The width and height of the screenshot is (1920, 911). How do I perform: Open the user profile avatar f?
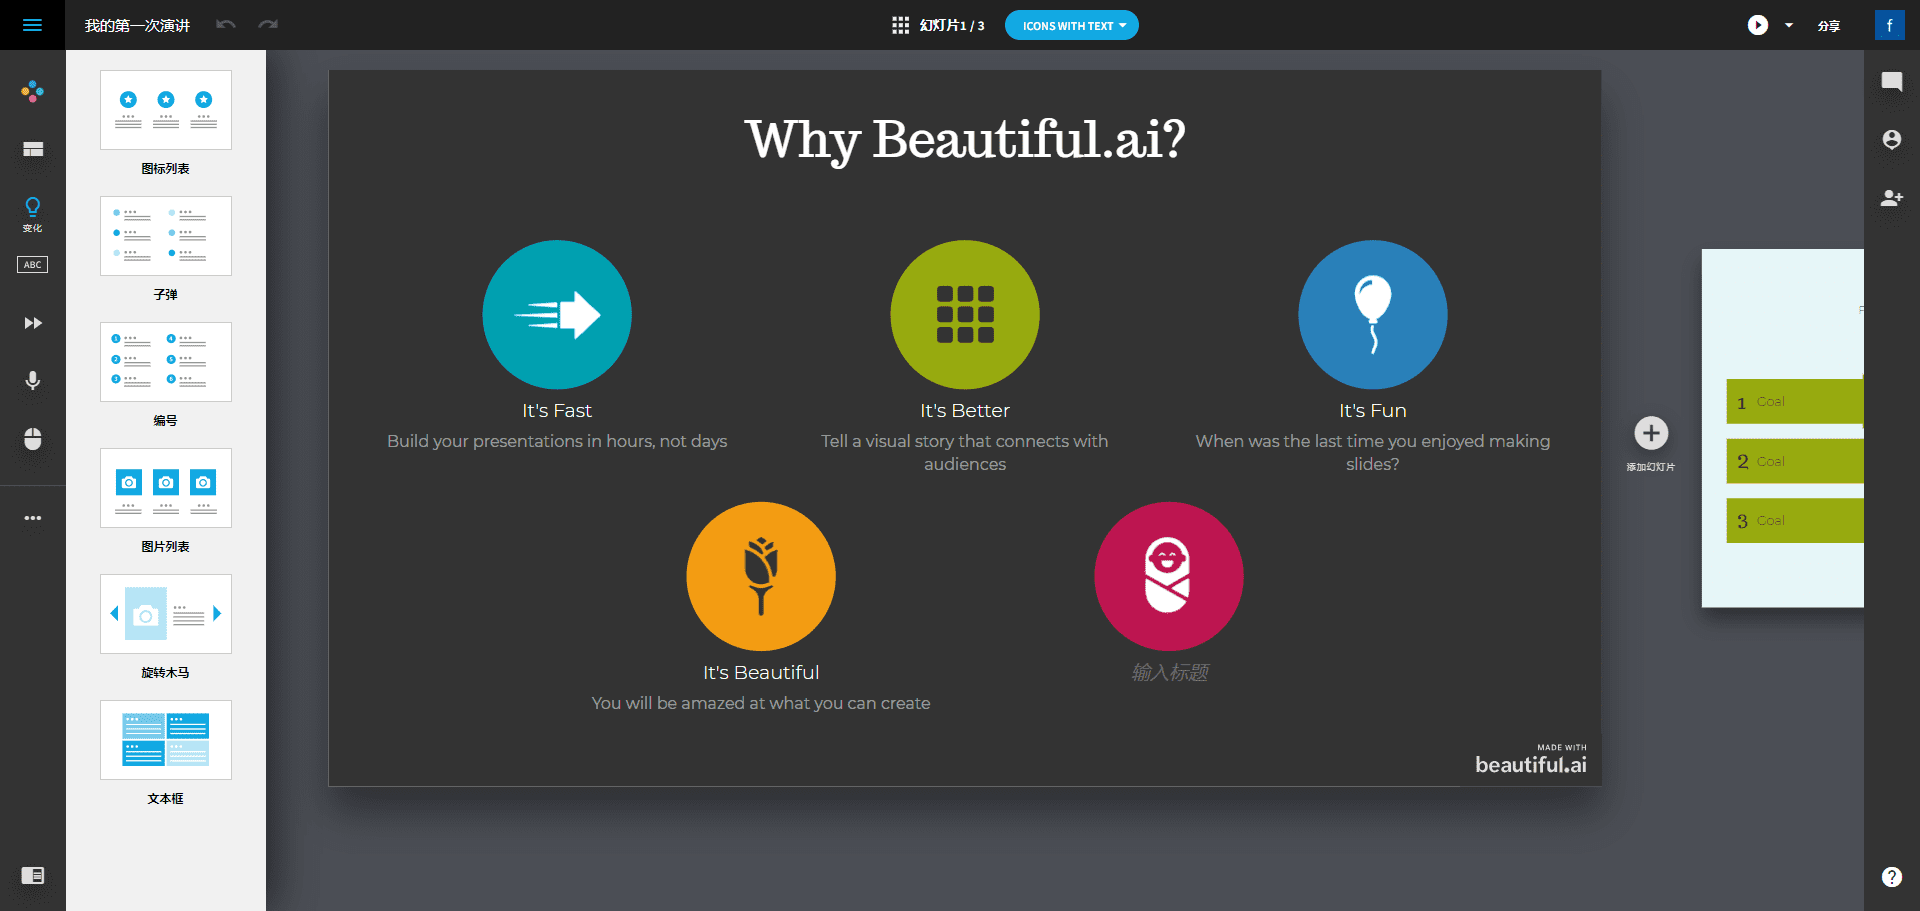point(1889,25)
